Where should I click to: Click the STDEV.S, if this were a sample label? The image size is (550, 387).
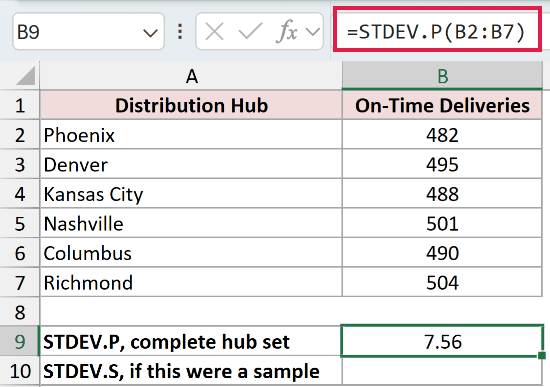191,371
